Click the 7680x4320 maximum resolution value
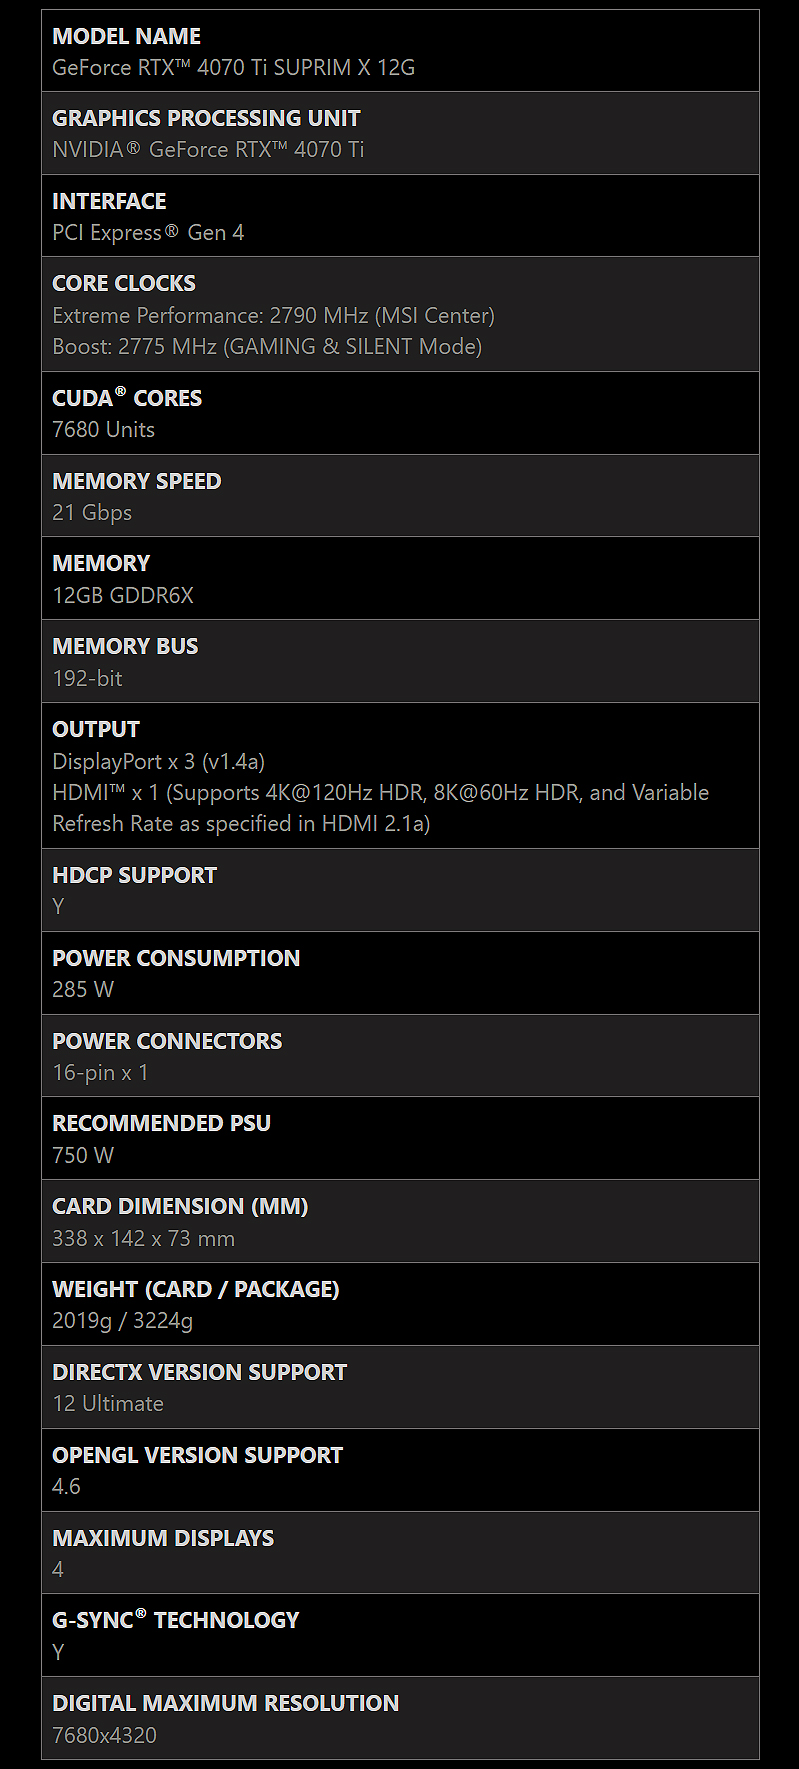 click(104, 1735)
